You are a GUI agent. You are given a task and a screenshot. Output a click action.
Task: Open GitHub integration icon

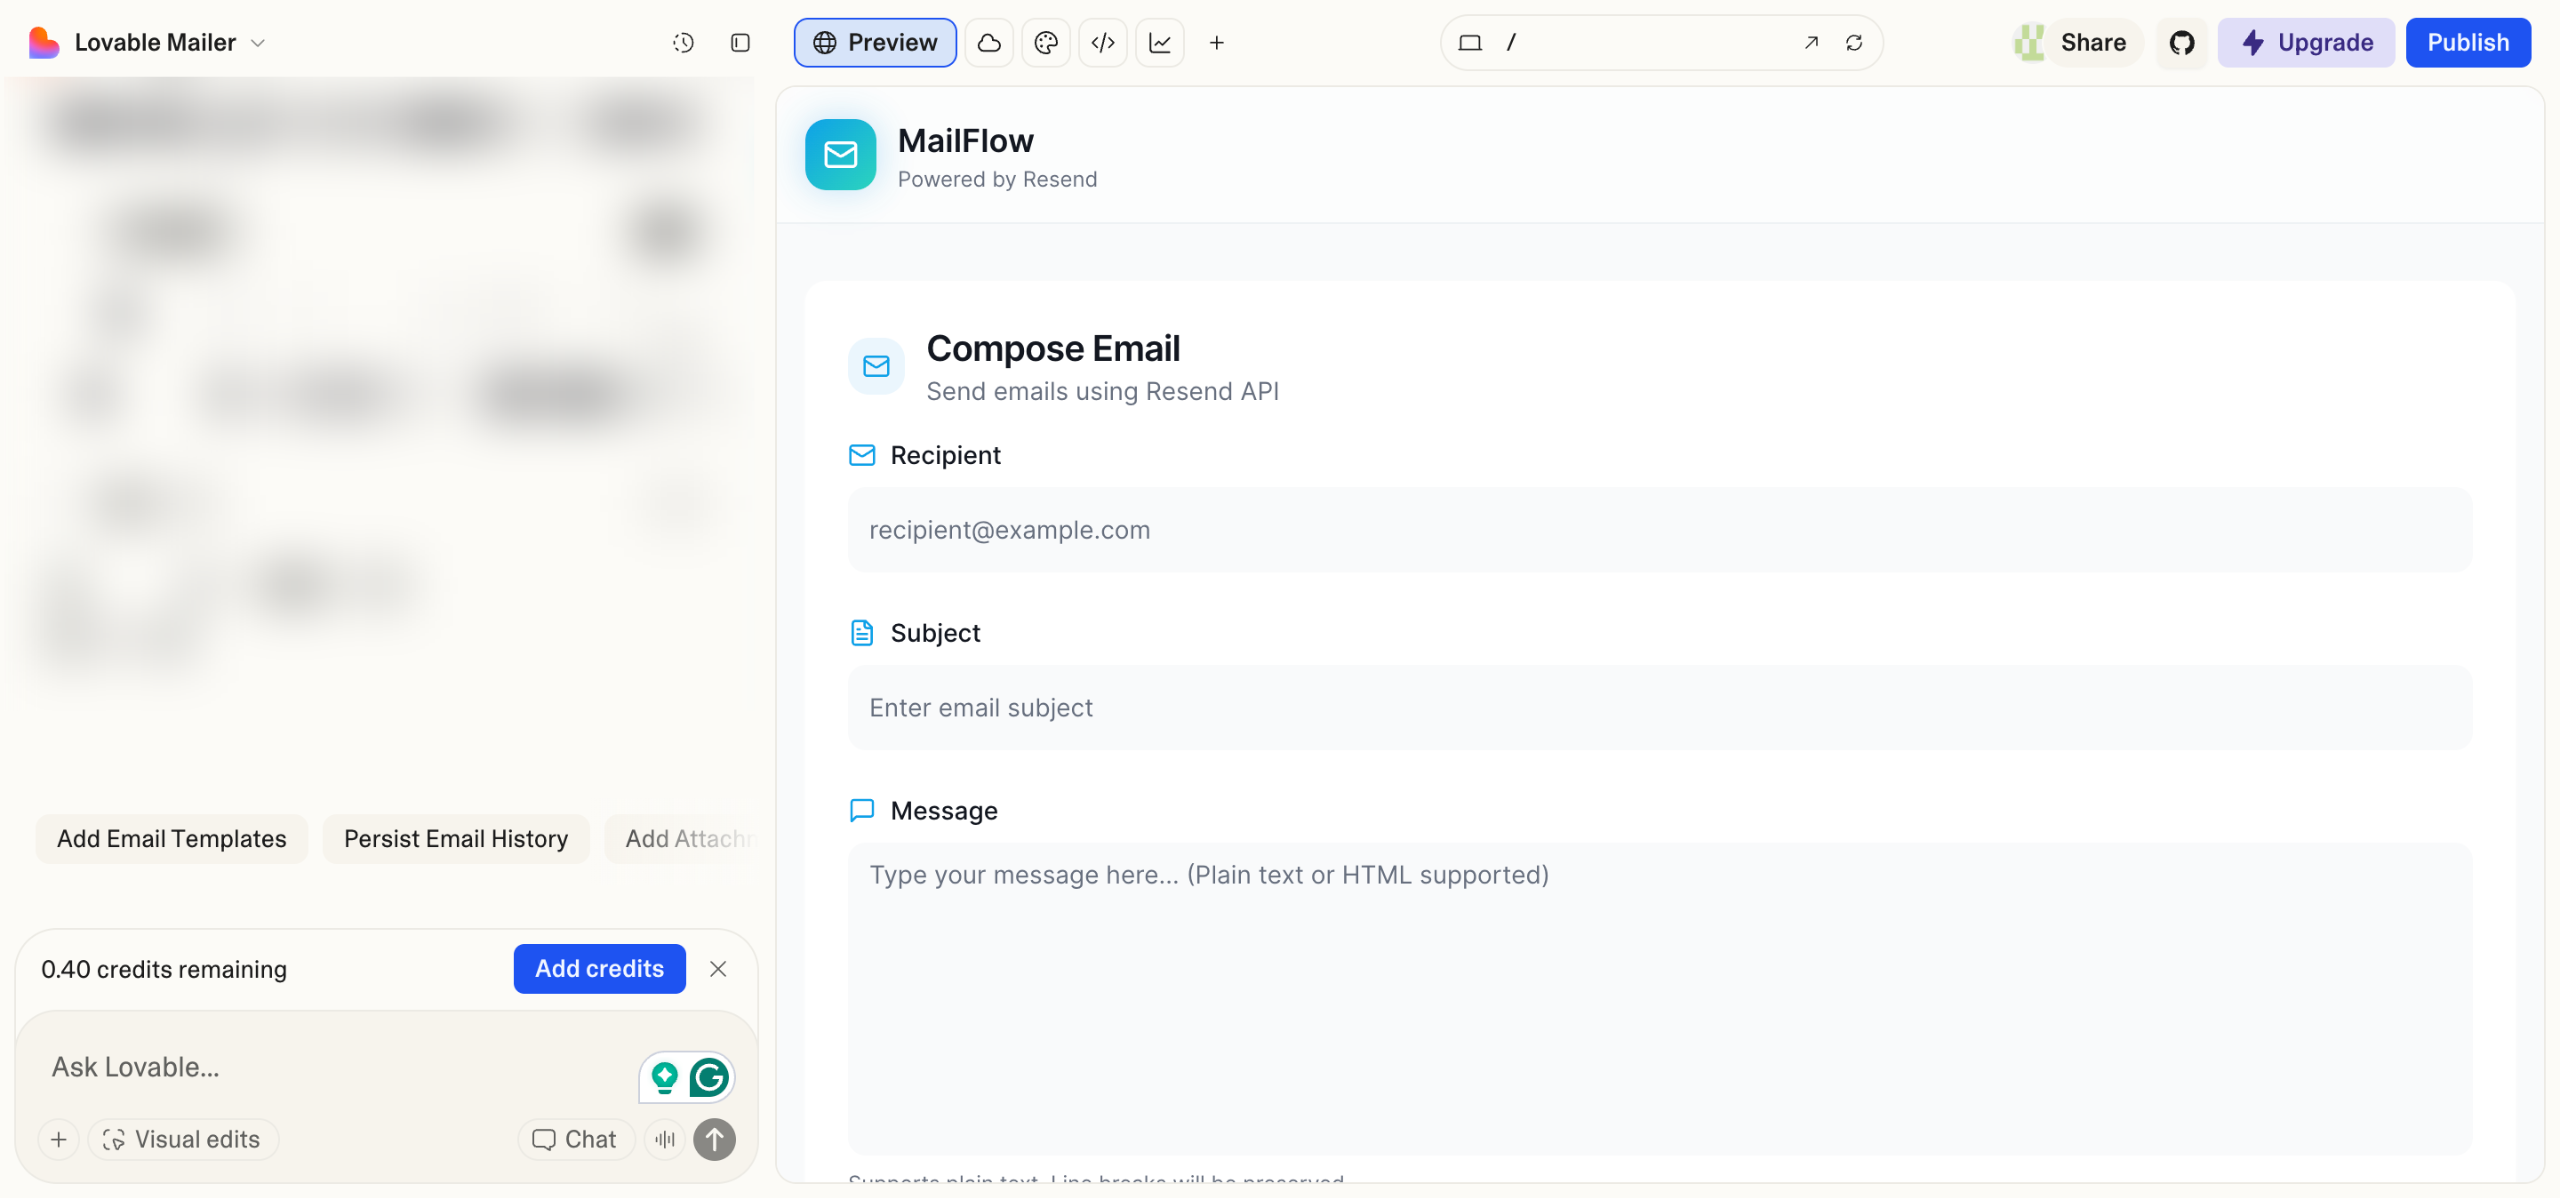coord(2181,43)
